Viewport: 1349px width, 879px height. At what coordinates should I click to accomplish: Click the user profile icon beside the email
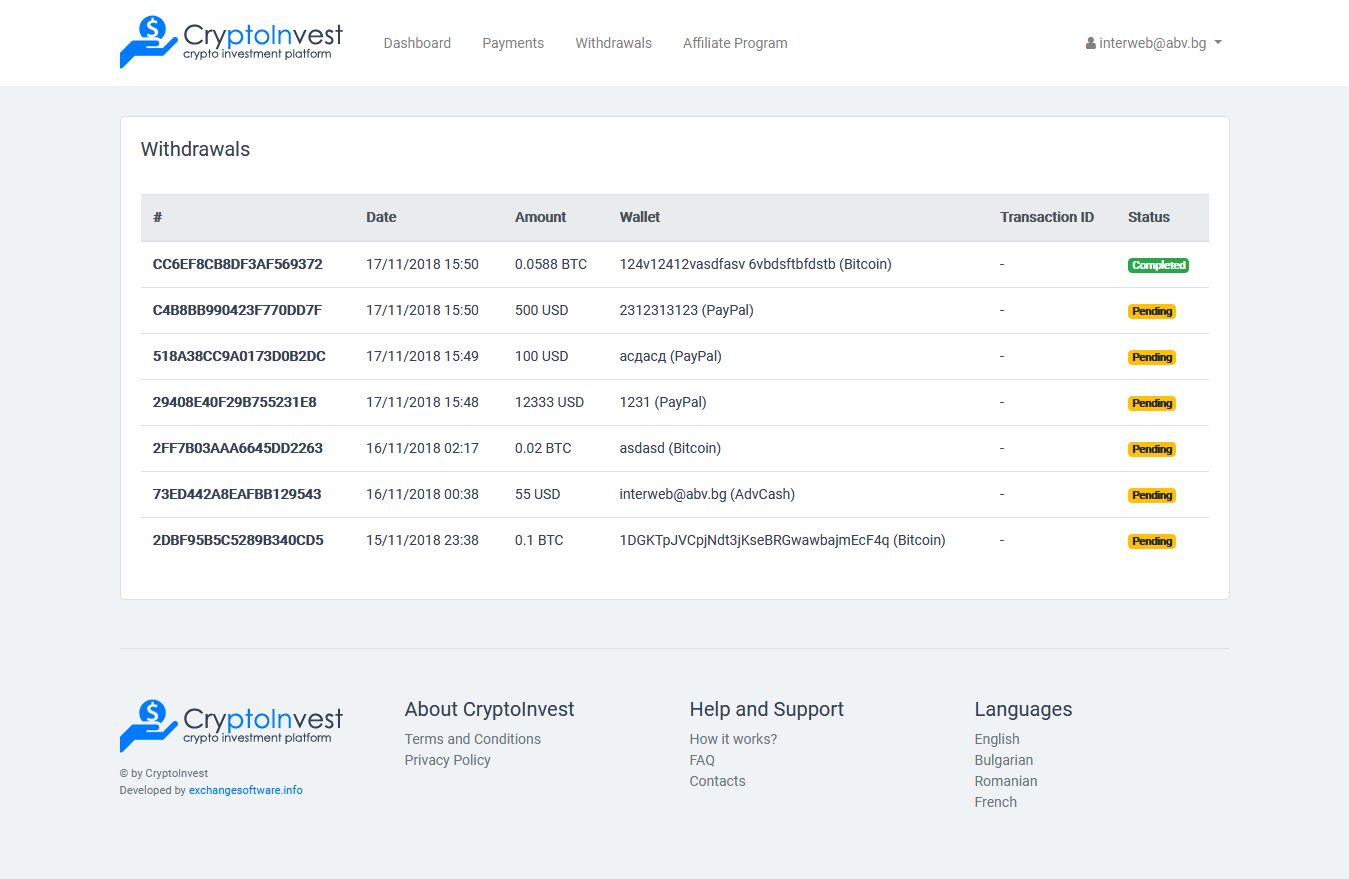[x=1090, y=44]
